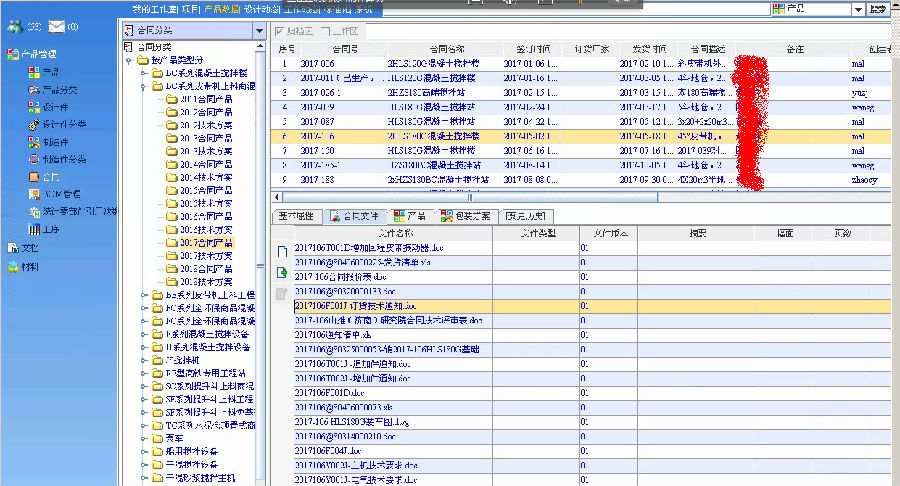The height and width of the screenshot is (486, 900).
Task: Select 文档 section in the left sidebar
Action: (30, 247)
